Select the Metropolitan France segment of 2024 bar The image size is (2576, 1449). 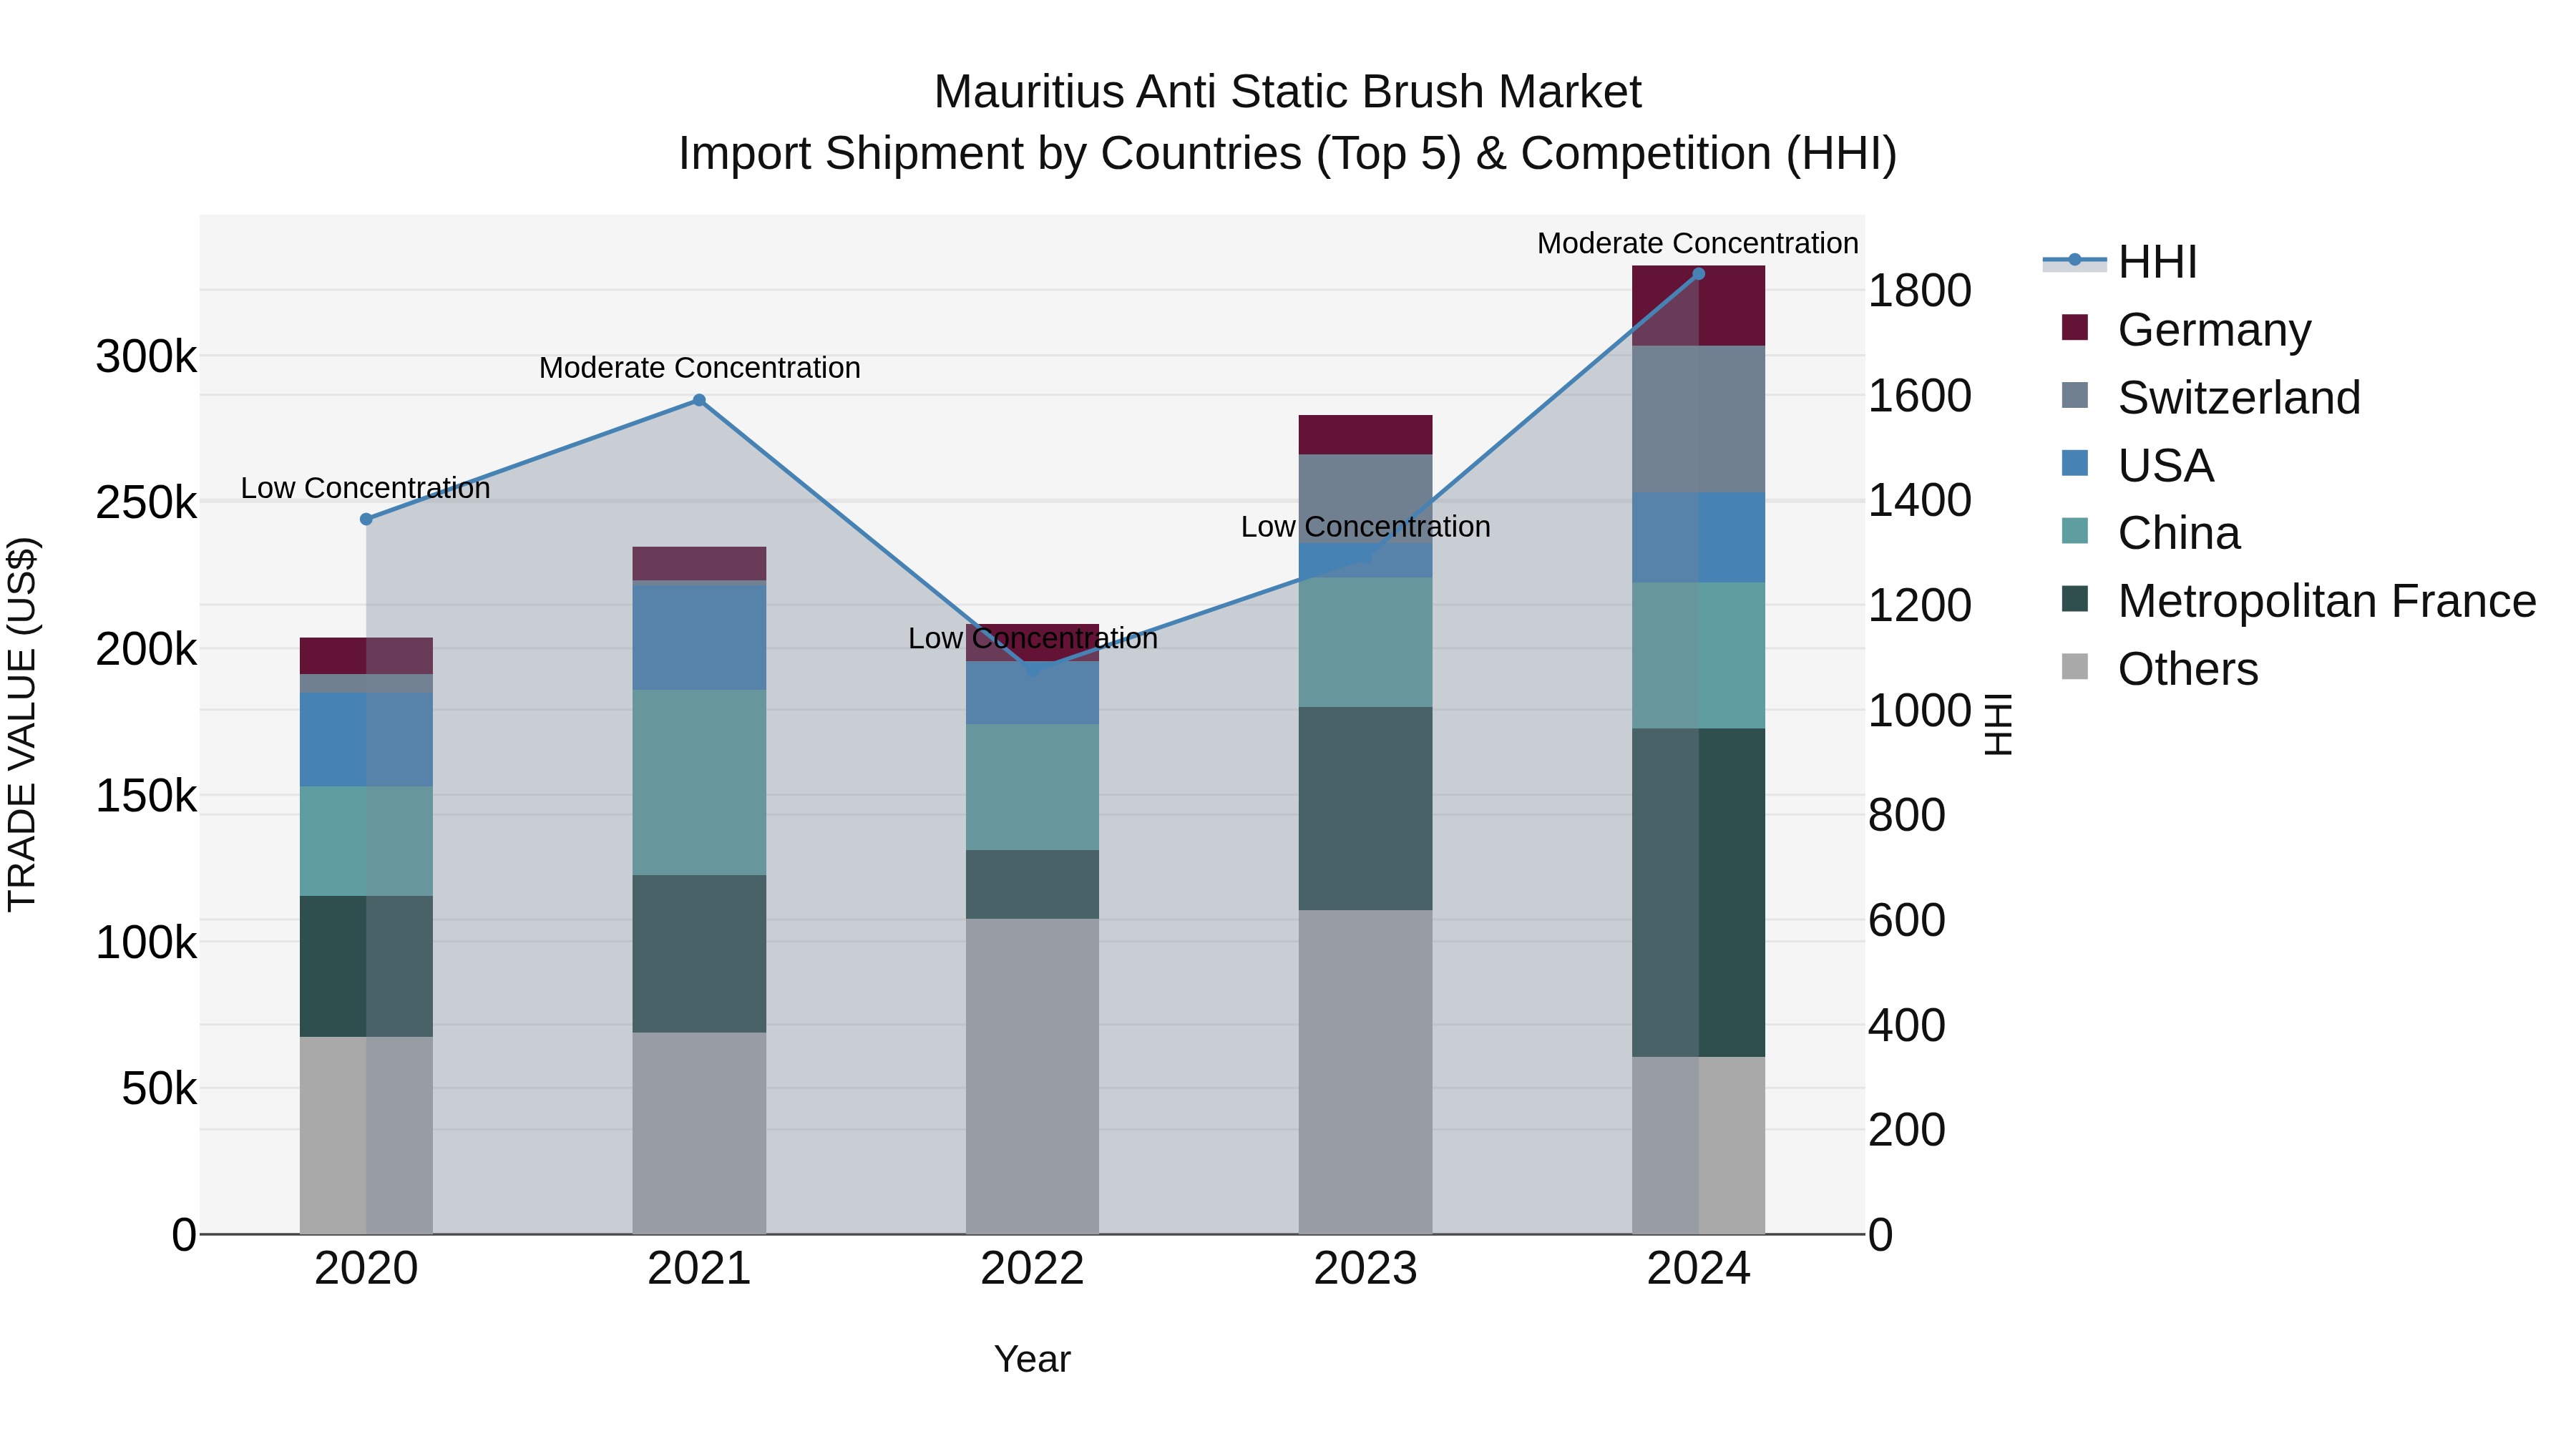1698,892
